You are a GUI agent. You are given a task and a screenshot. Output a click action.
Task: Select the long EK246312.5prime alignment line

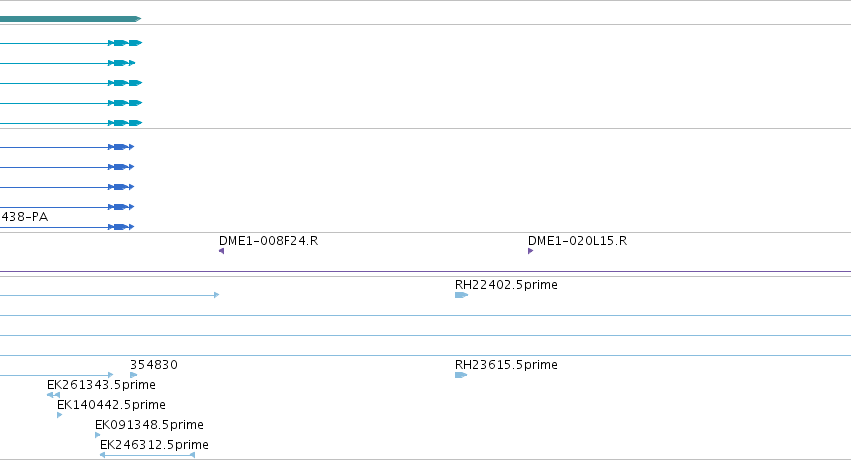[x=148, y=455]
